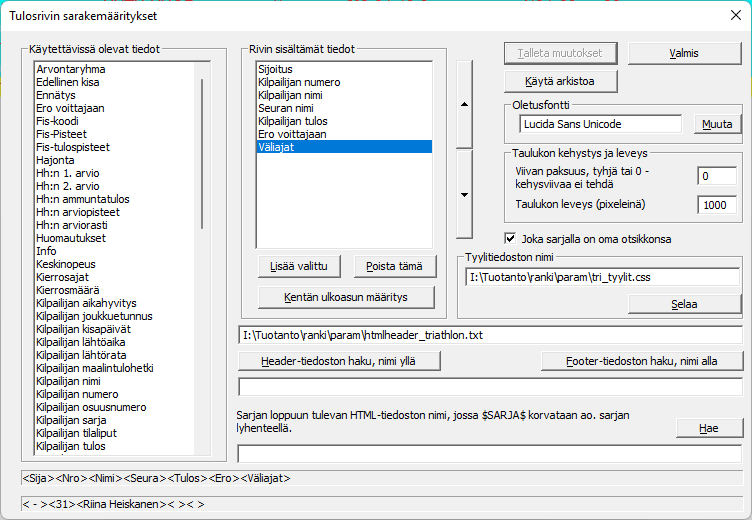Click the move-down arrow button
Image resolution: width=752 pixels, height=520 pixels.
(462, 195)
